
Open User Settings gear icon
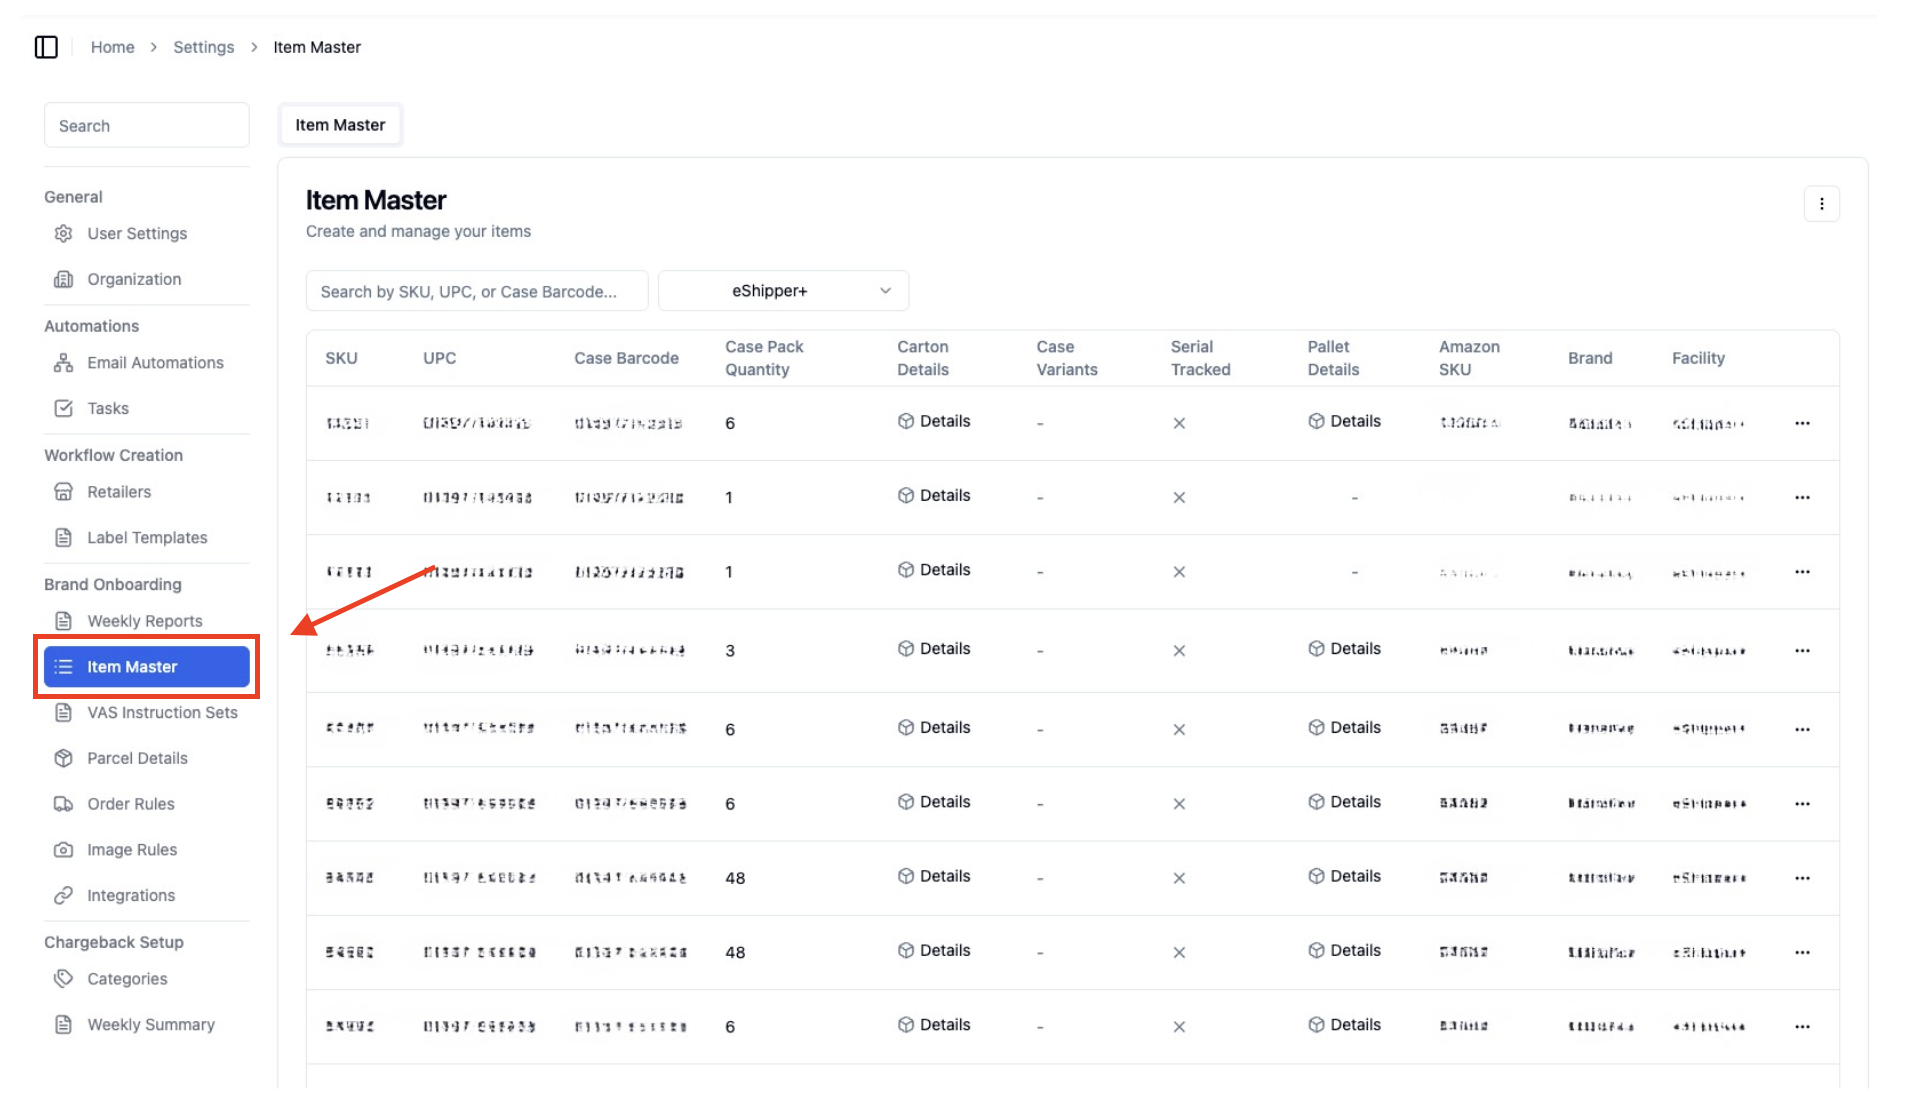[x=64, y=233]
